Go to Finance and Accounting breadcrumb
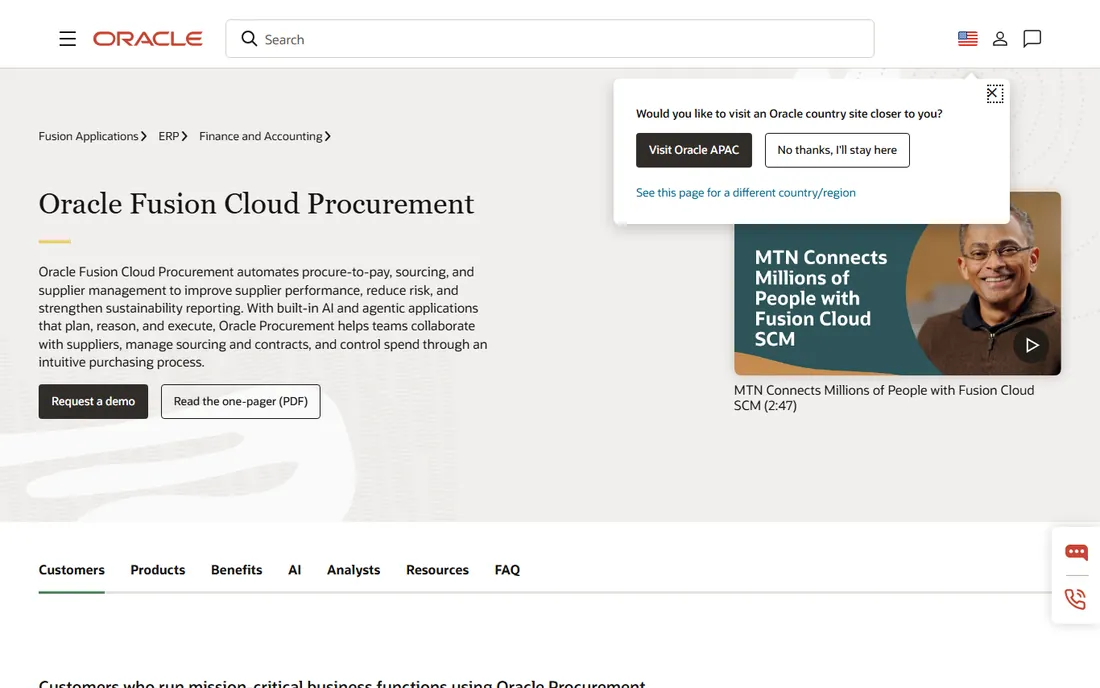 (x=260, y=136)
